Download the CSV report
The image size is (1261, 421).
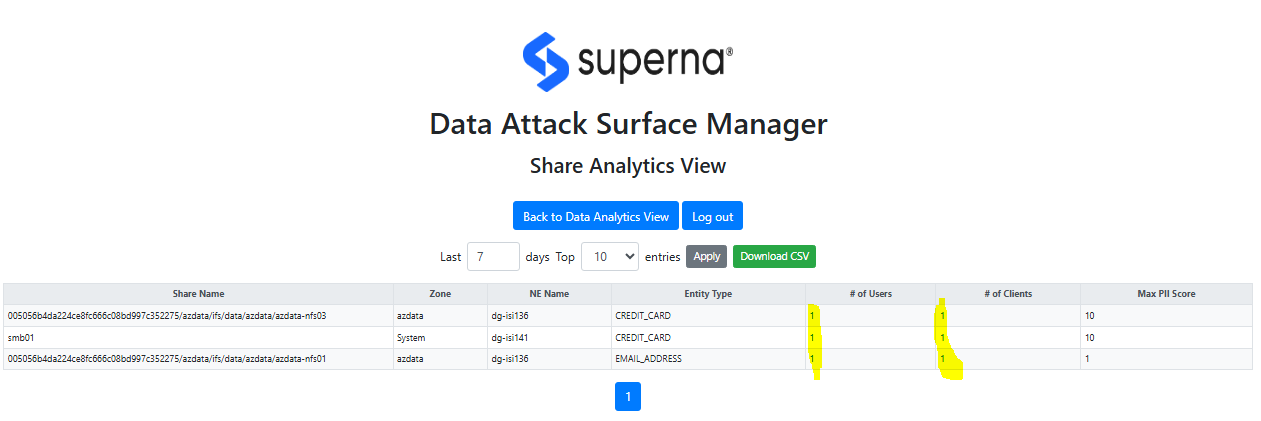(x=774, y=256)
